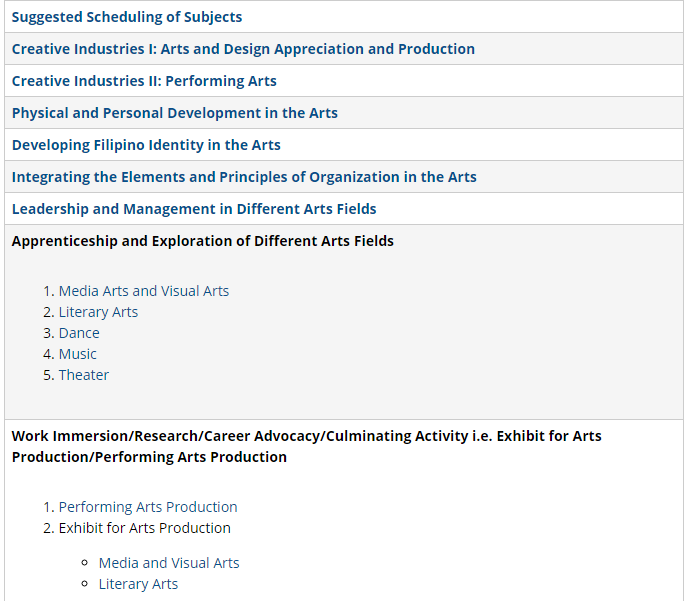Open Literary Arts link under Exhibit for Arts Production
Image resolution: width=688 pixels, height=605 pixels.
coord(138,584)
